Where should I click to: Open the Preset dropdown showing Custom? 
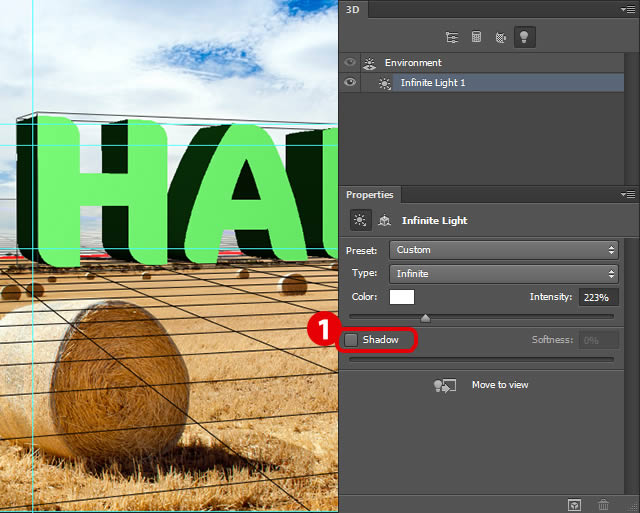pyautogui.click(x=504, y=250)
